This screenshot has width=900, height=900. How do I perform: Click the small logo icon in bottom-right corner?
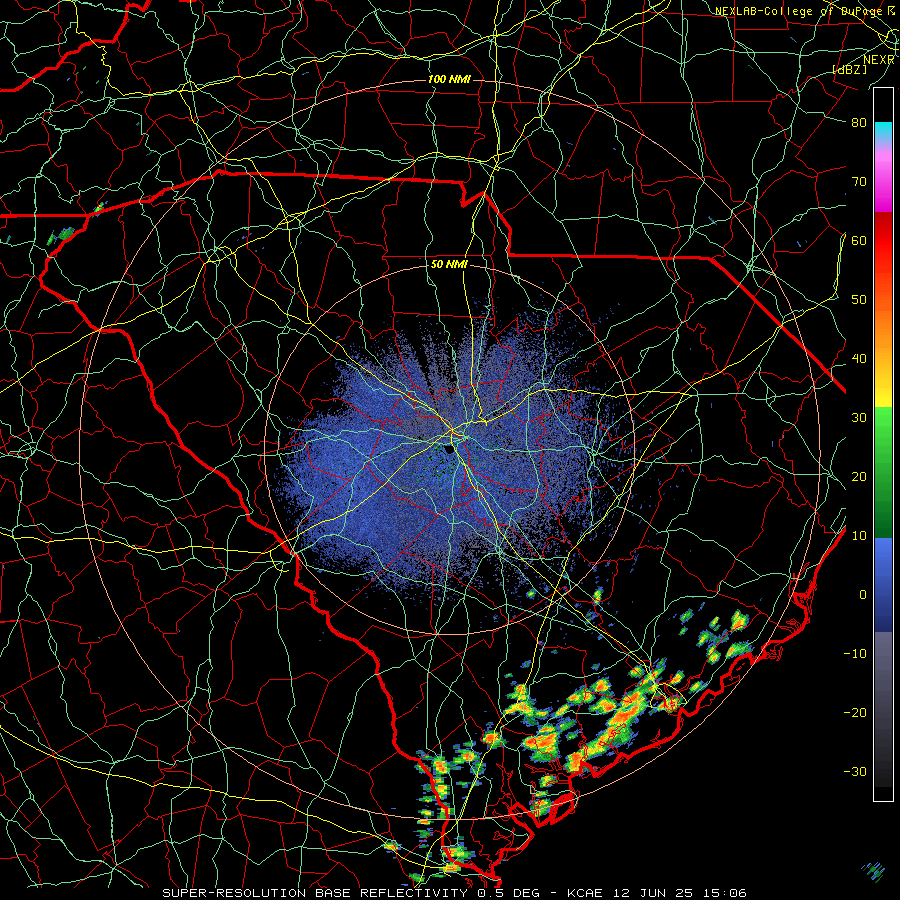point(872,871)
